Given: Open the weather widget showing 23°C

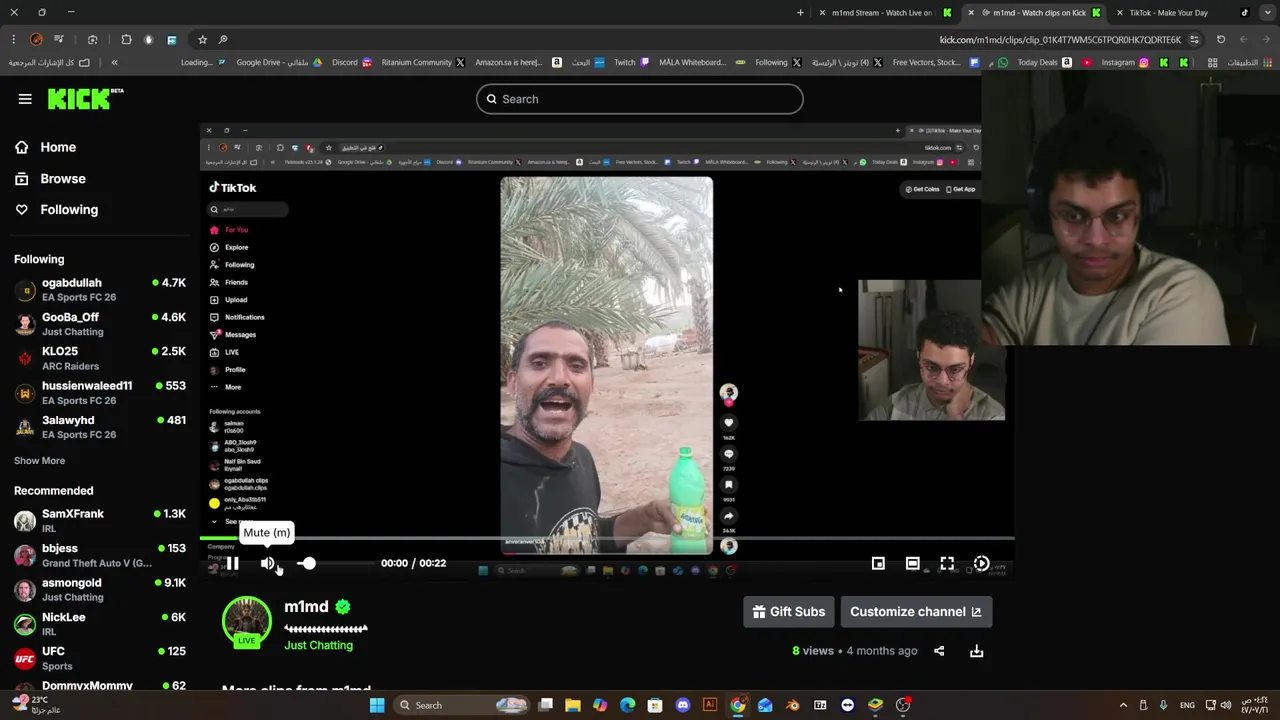Looking at the screenshot, I should (x=36, y=704).
